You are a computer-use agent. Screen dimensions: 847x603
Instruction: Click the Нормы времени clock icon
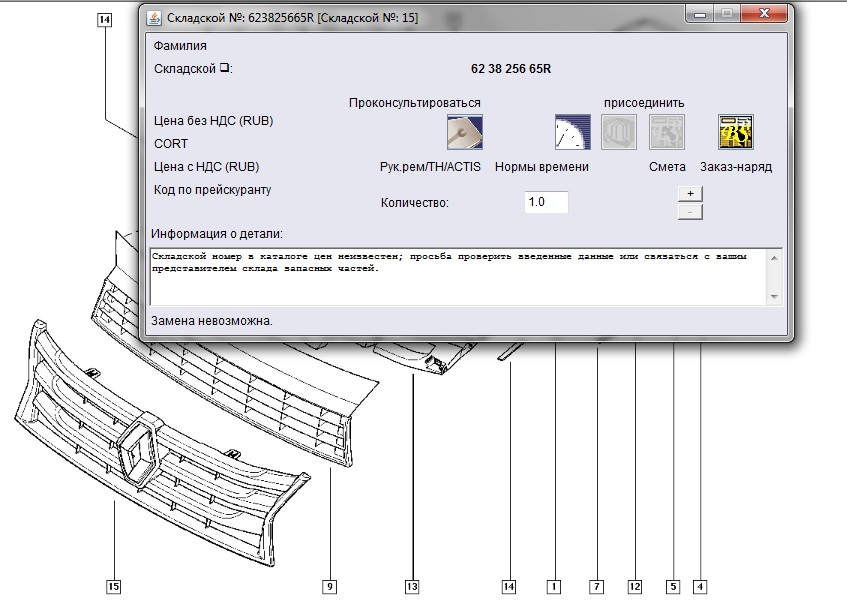coord(573,132)
